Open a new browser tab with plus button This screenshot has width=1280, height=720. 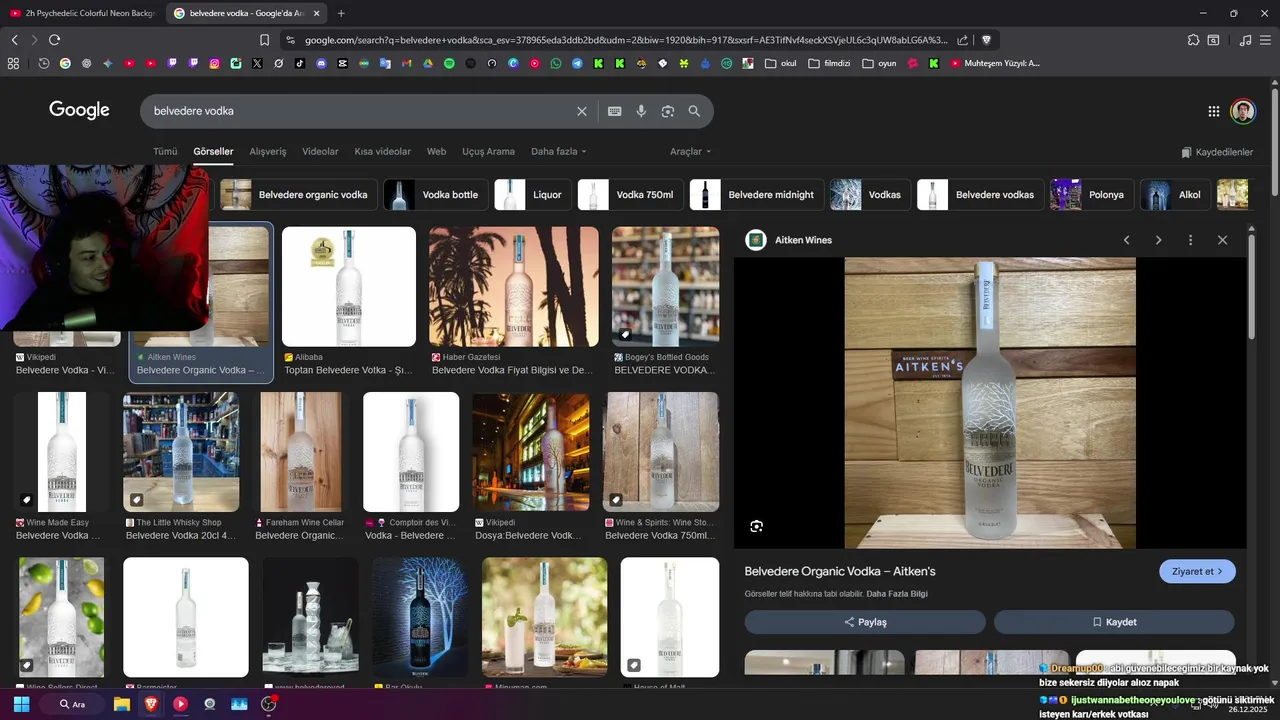341,13
